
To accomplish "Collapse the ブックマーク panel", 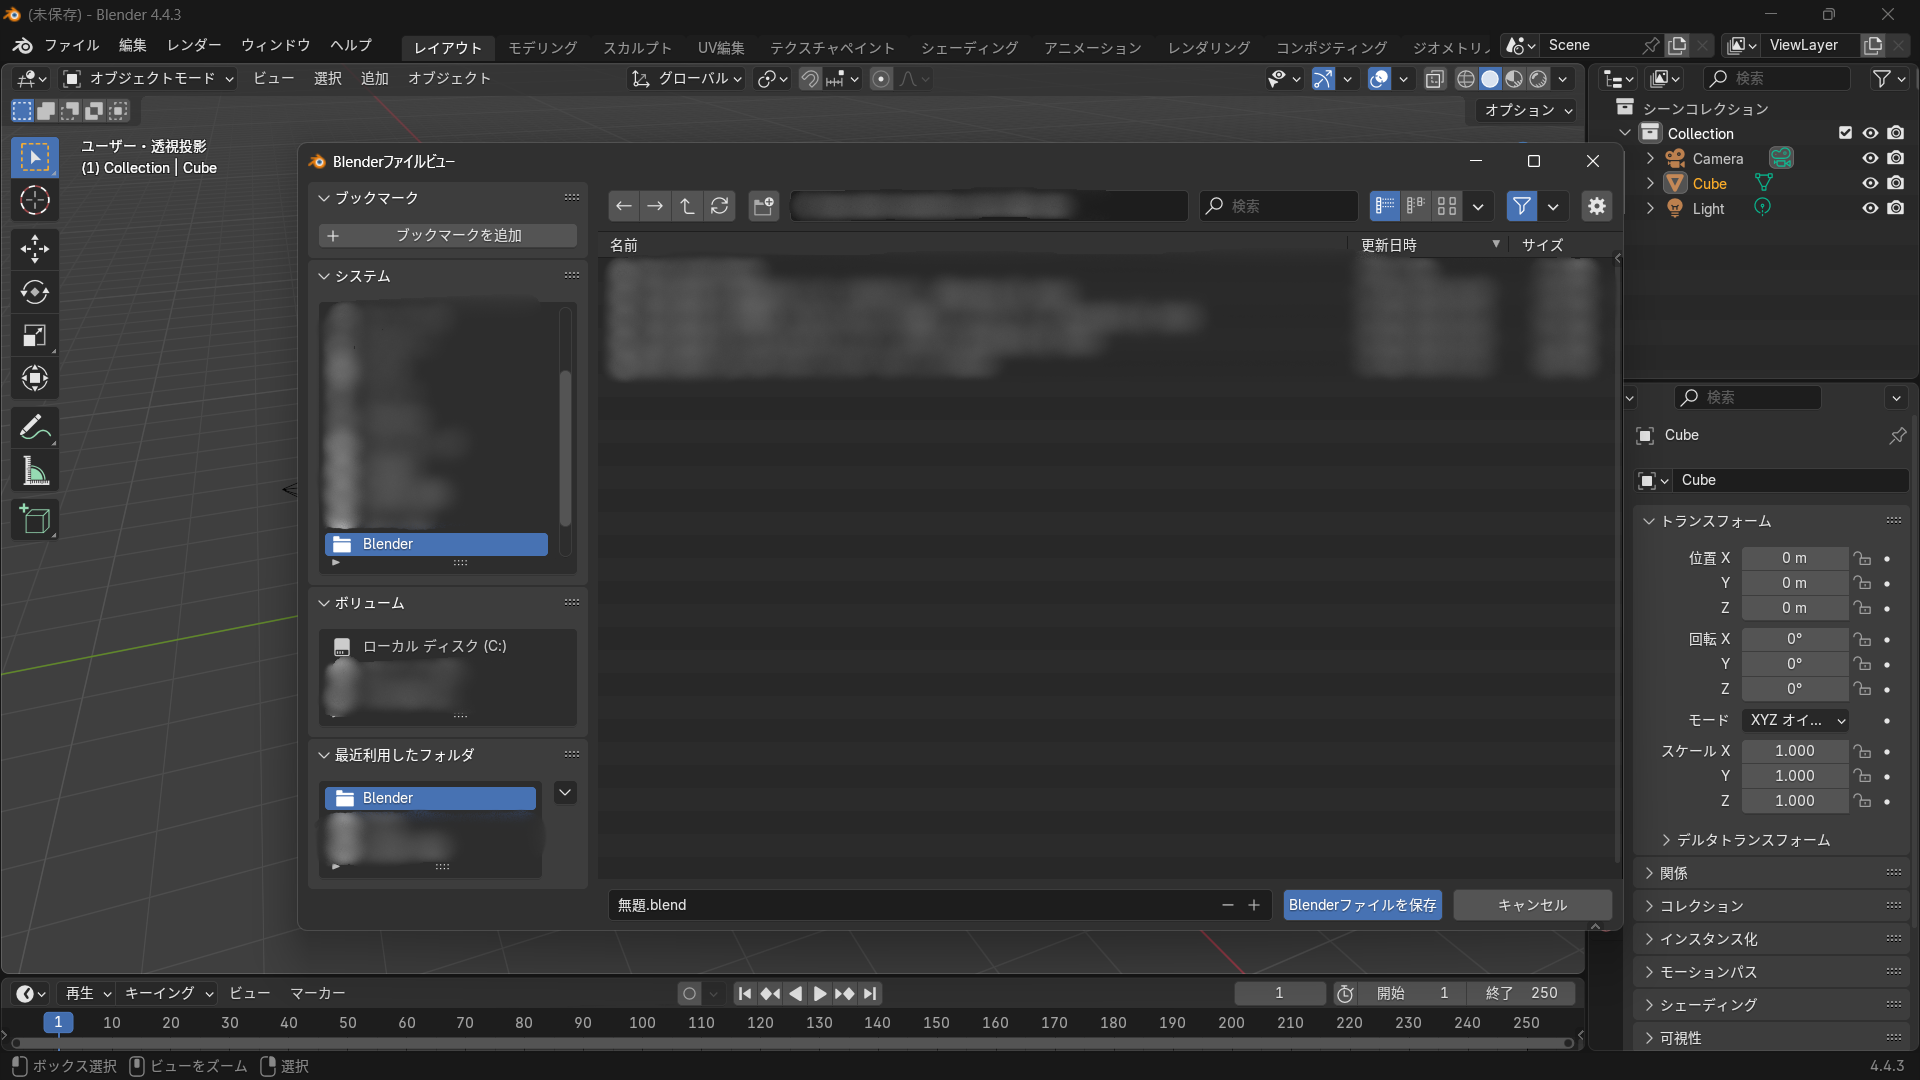I will tap(324, 198).
